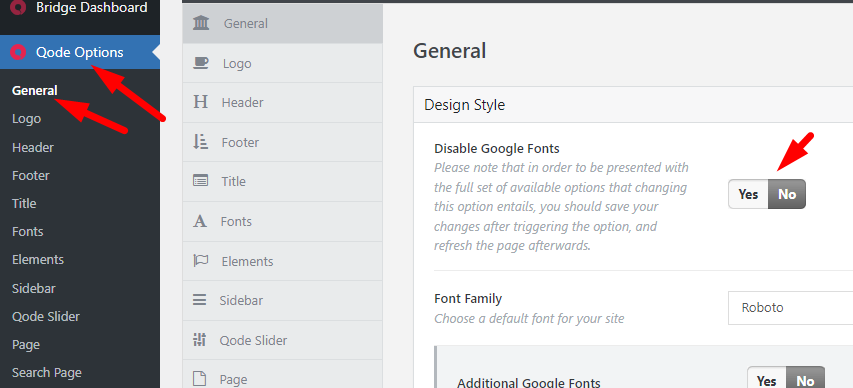Switch to the Footer options tab

[282, 142]
